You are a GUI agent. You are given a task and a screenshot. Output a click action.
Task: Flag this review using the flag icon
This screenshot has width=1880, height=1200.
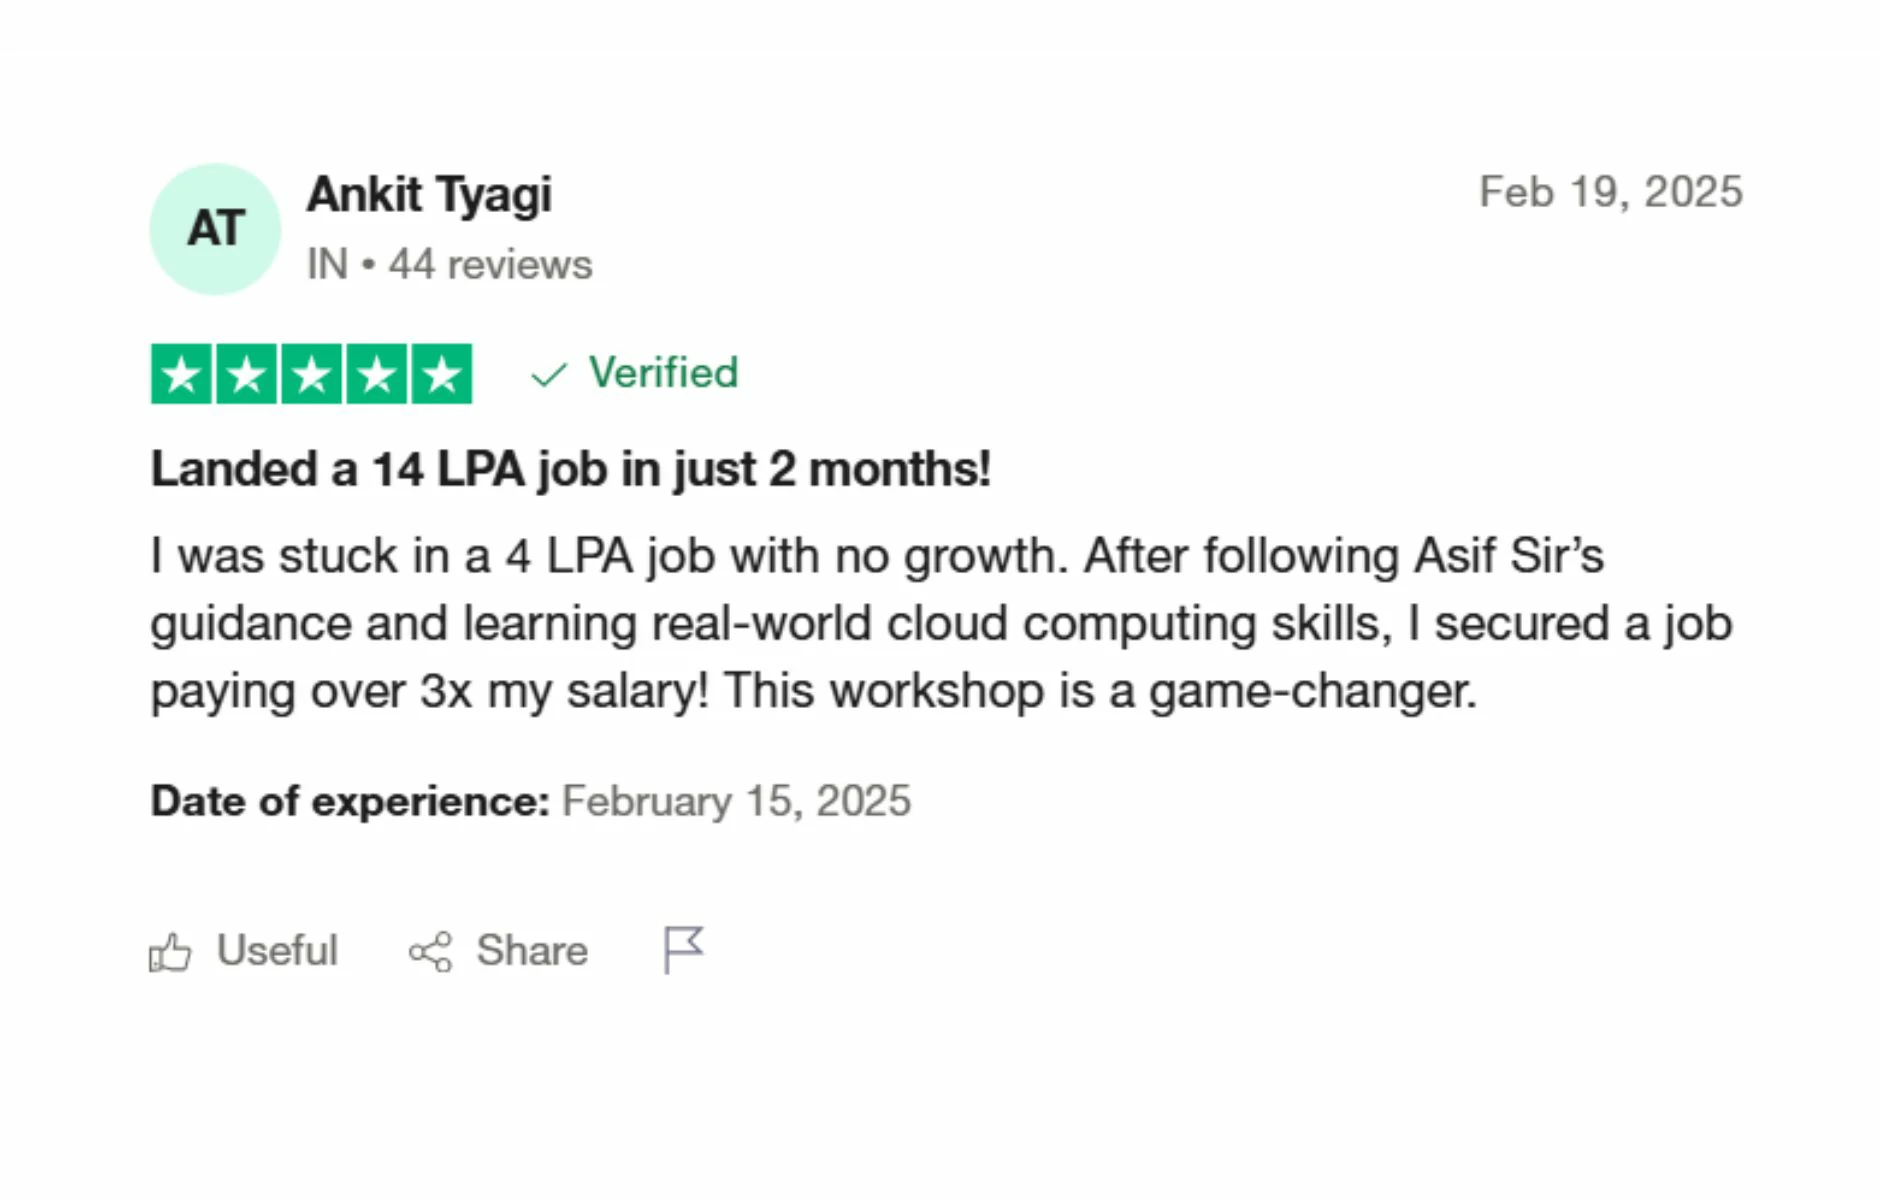tap(684, 949)
